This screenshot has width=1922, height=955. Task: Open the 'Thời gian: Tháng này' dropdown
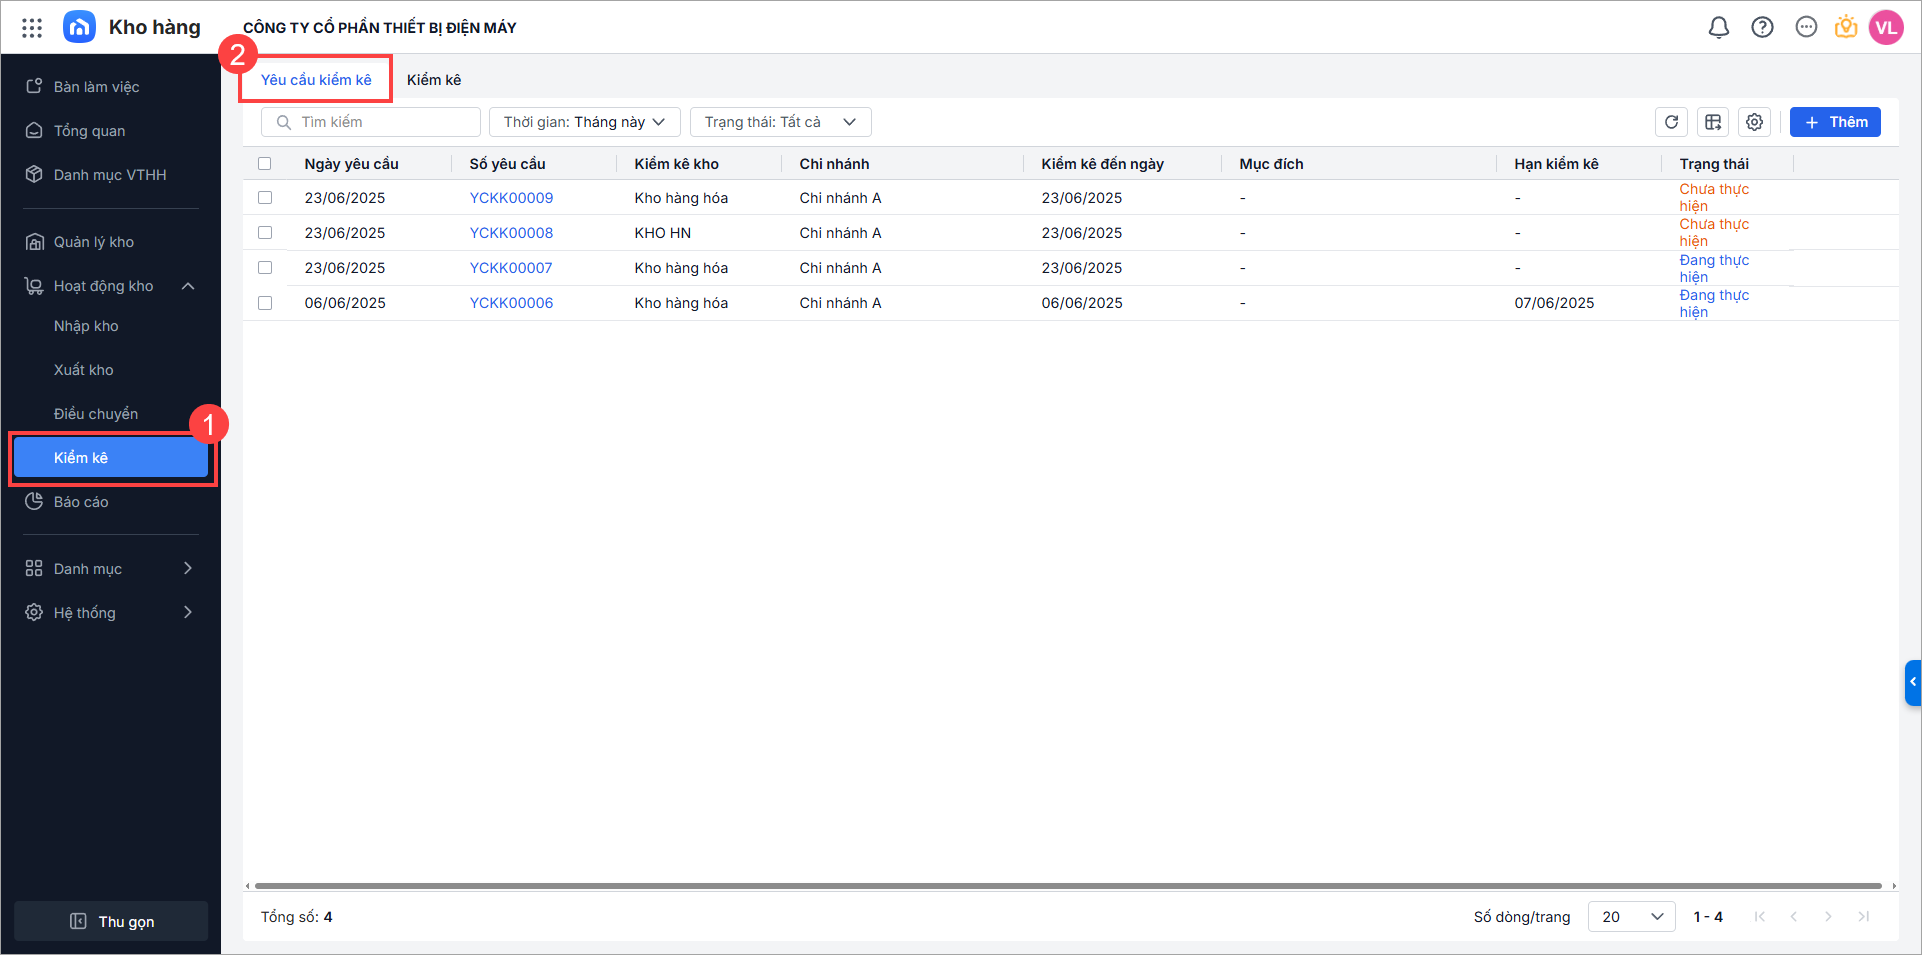pyautogui.click(x=584, y=122)
